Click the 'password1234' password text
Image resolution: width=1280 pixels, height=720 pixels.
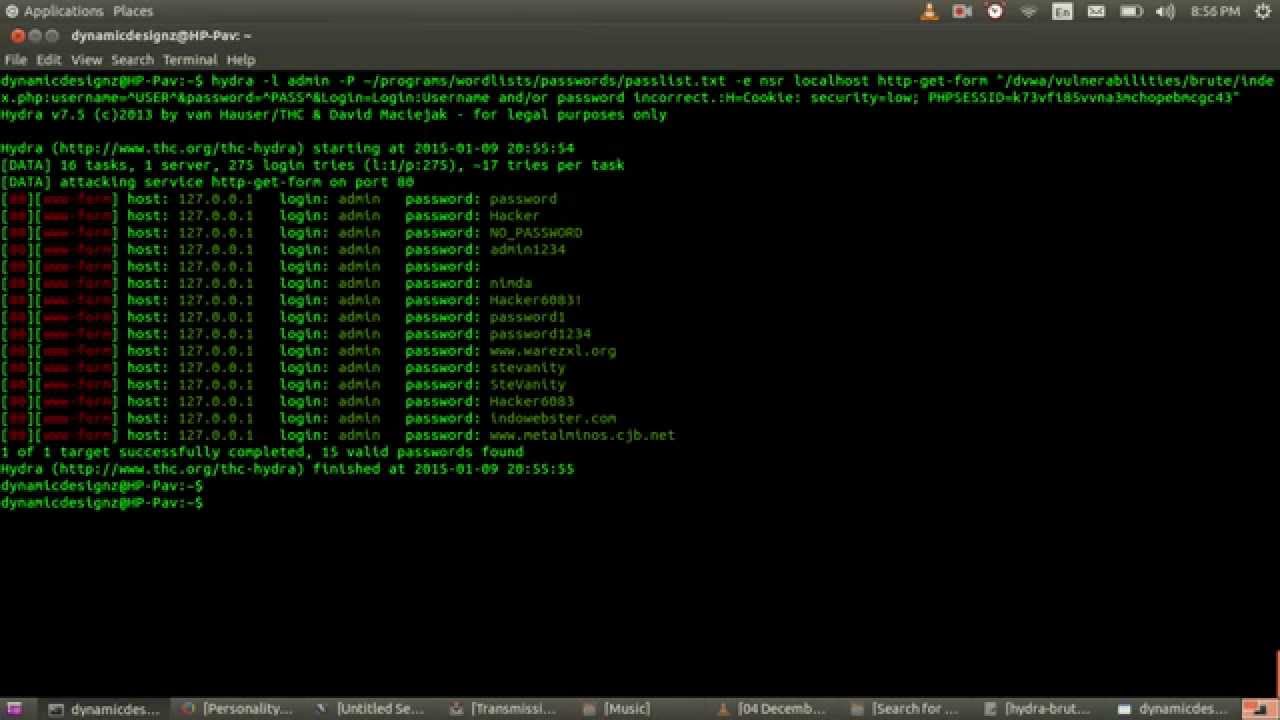click(x=540, y=334)
